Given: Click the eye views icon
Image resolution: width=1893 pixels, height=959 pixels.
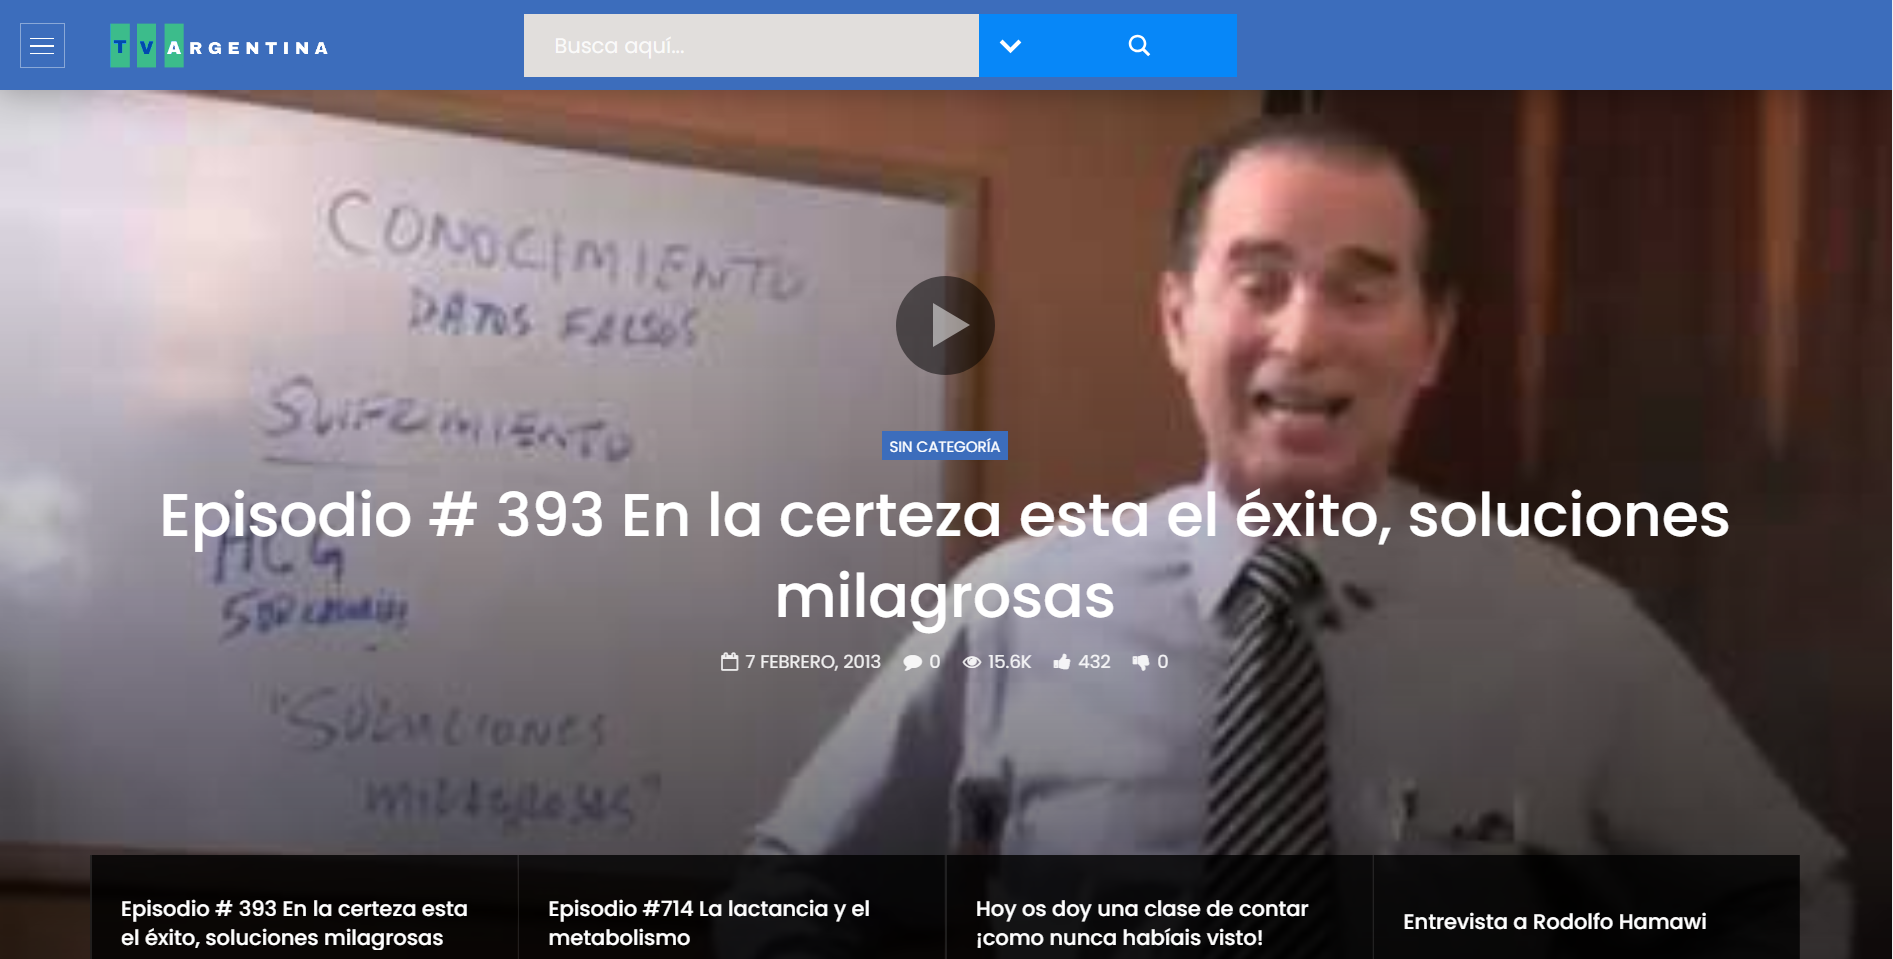Looking at the screenshot, I should point(972,662).
